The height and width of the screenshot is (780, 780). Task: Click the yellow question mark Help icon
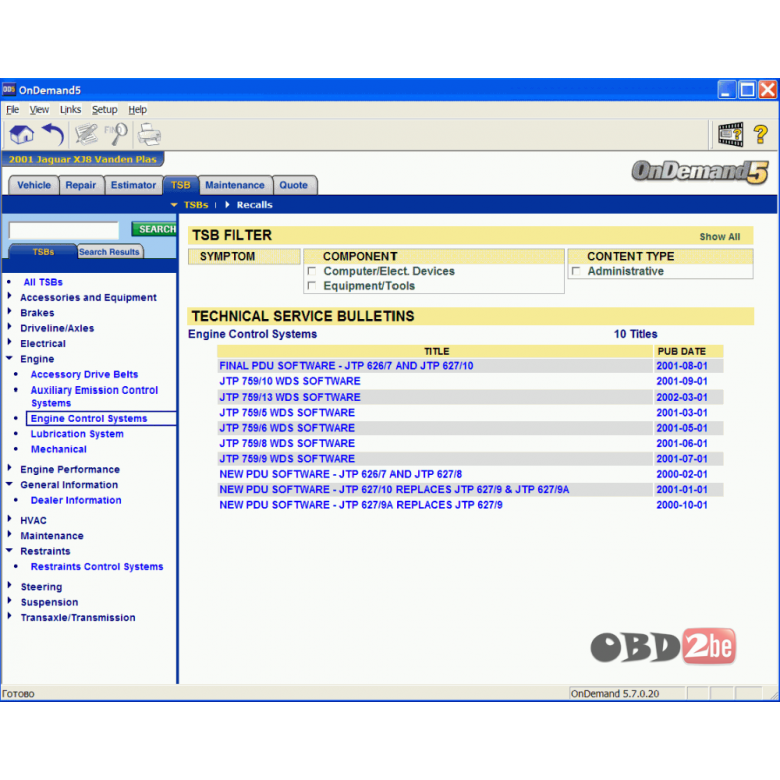click(x=760, y=134)
